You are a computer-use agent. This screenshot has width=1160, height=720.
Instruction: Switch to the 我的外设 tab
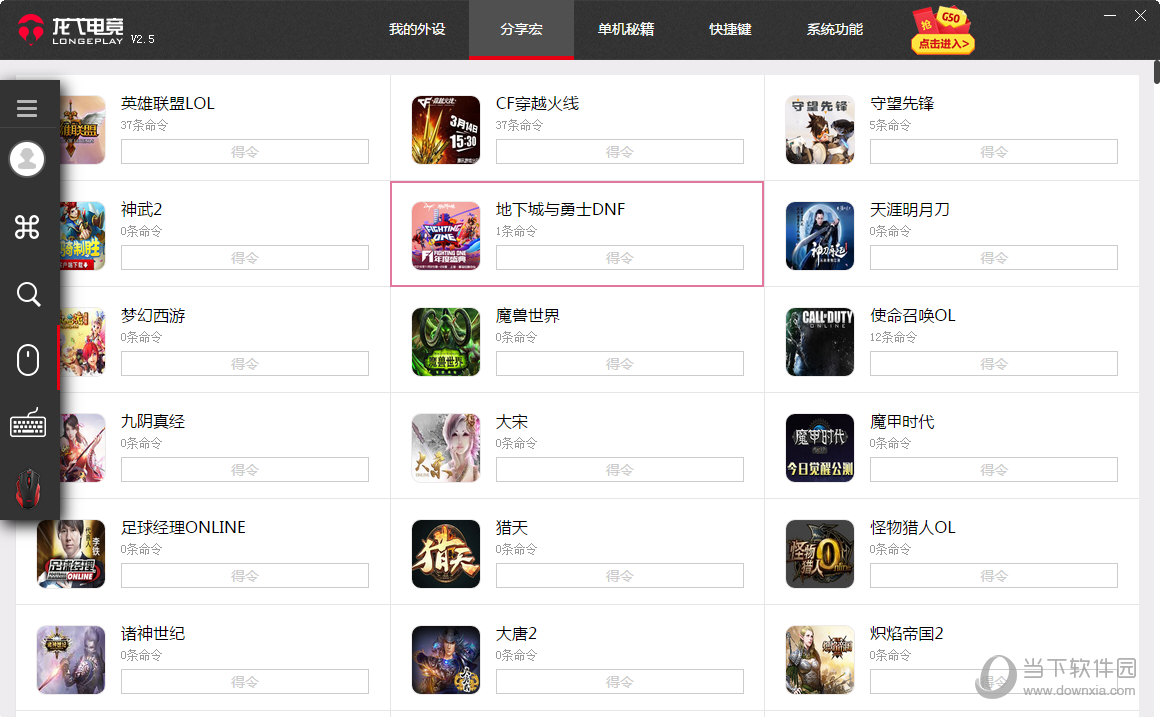click(x=417, y=30)
